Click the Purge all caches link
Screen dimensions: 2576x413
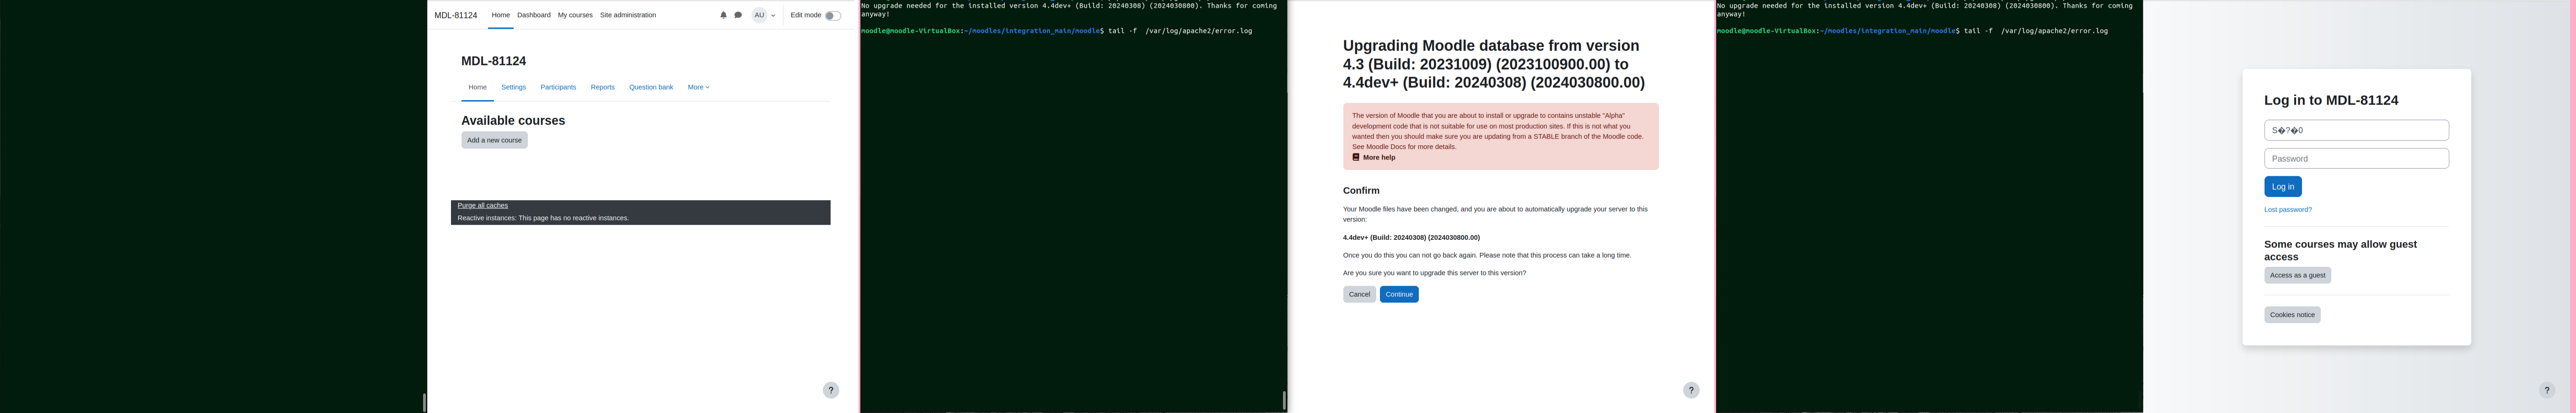(483, 205)
